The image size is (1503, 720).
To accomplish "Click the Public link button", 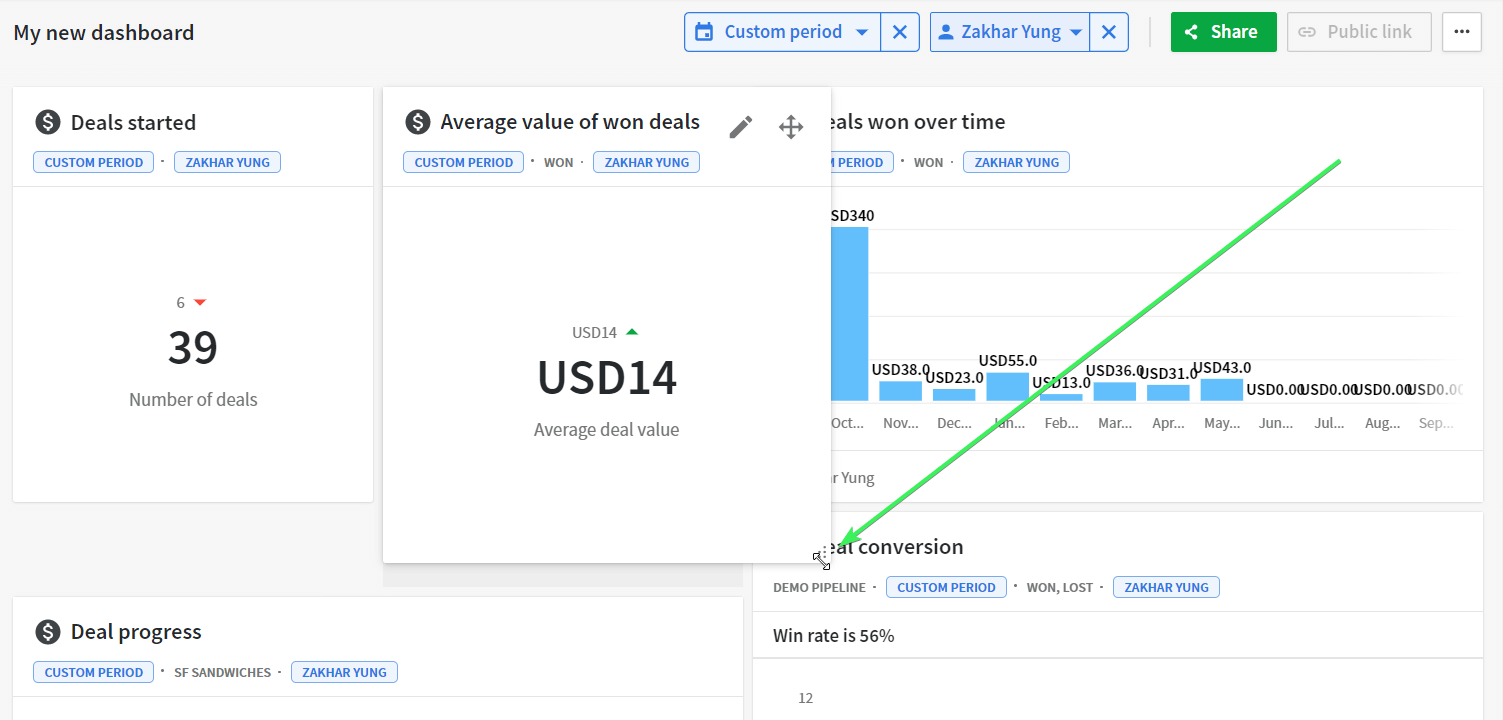I will pos(1359,32).
